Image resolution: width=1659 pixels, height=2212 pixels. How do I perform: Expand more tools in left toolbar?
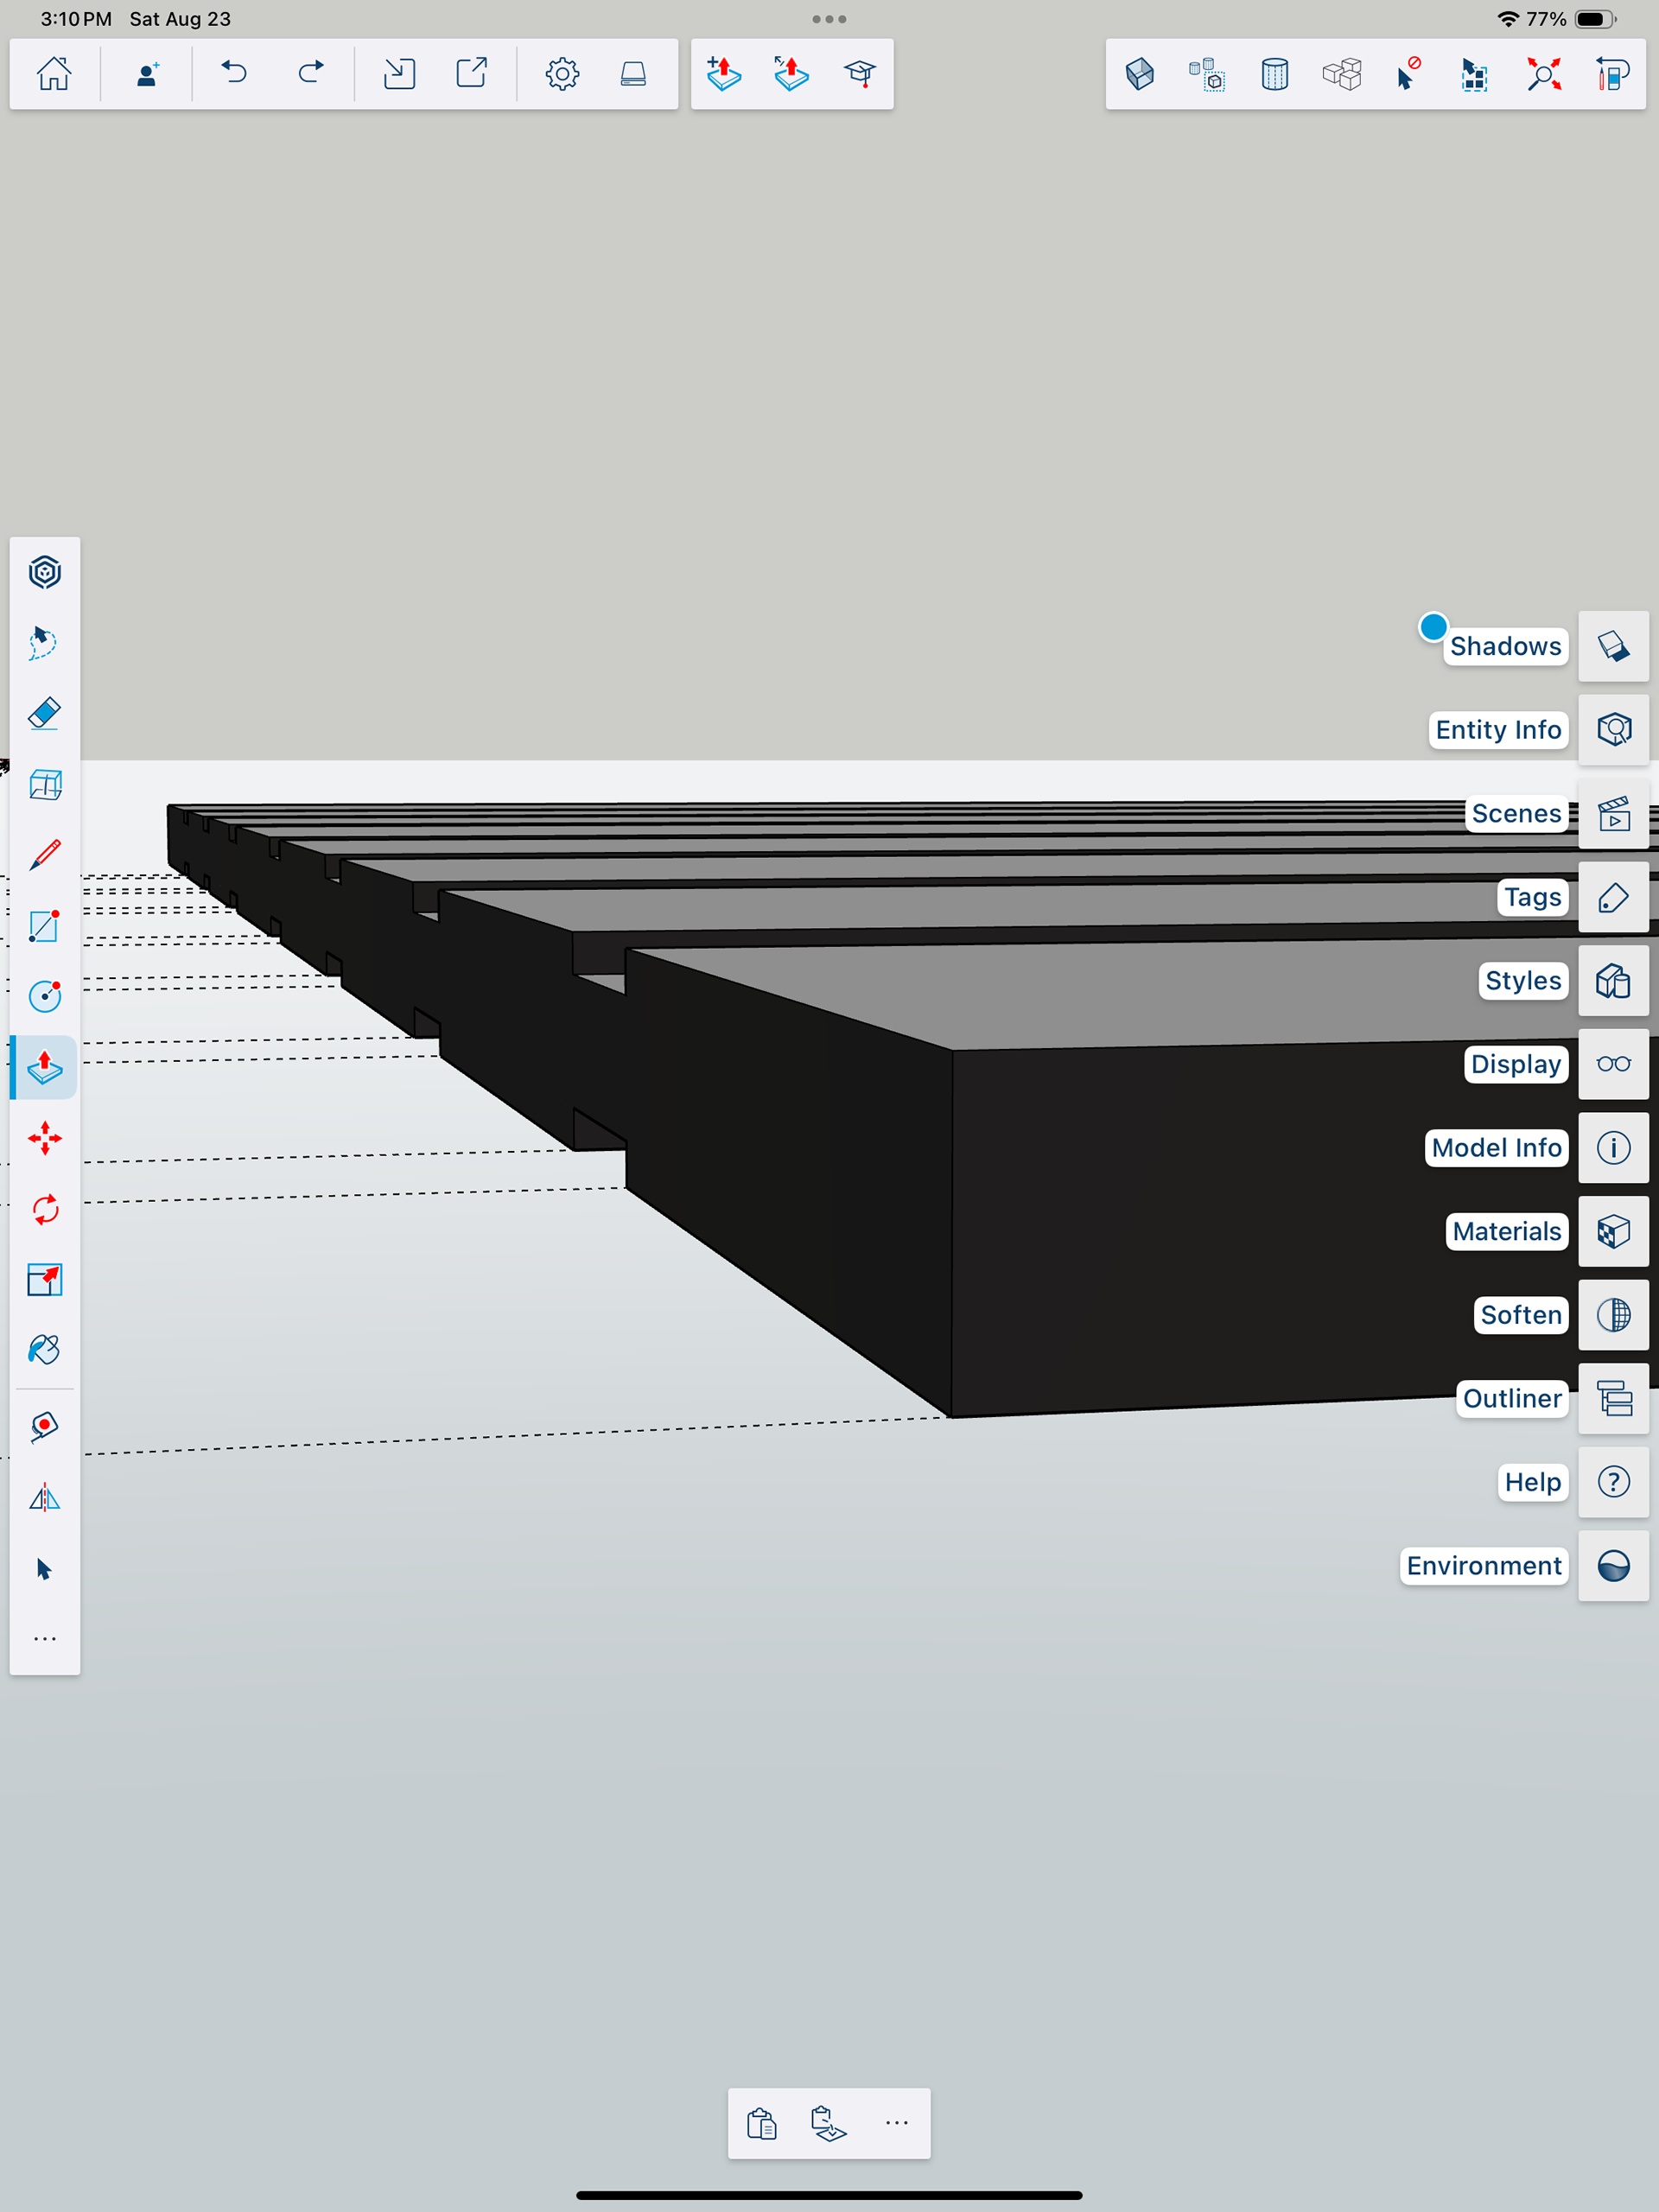pyautogui.click(x=44, y=1639)
